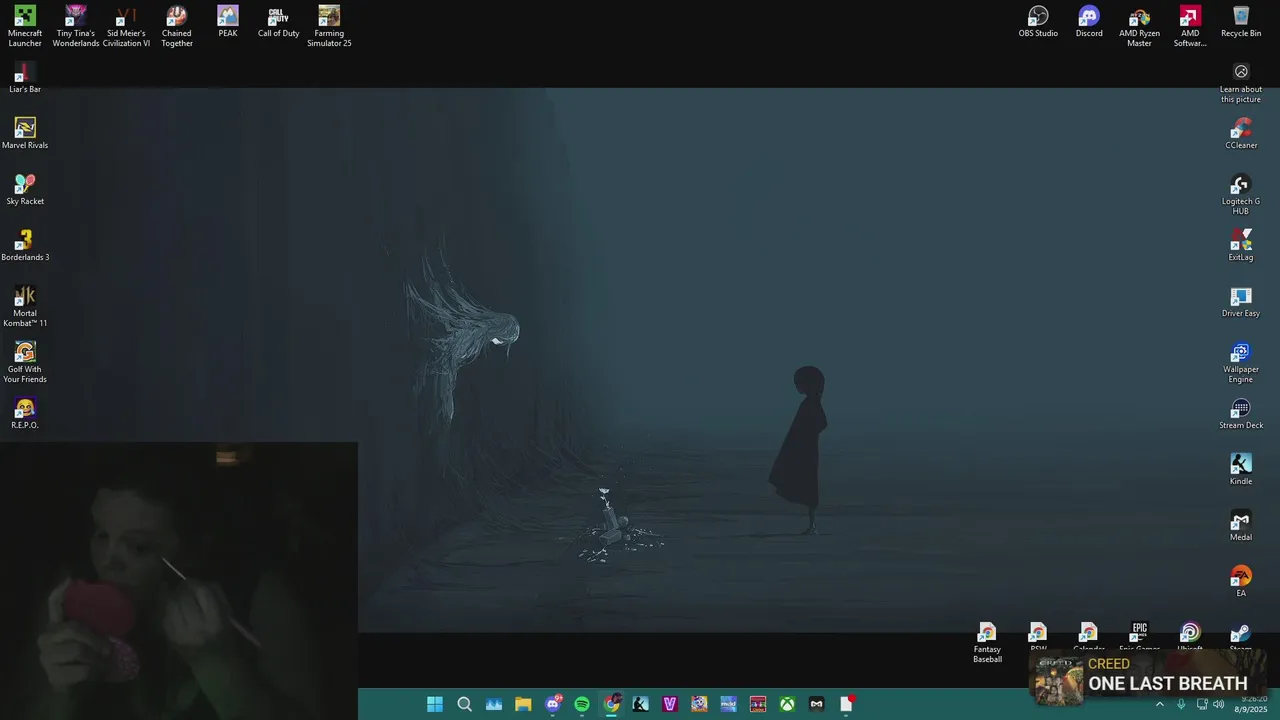Select the Recycle Bin
The height and width of the screenshot is (720, 1280).
click(1241, 22)
